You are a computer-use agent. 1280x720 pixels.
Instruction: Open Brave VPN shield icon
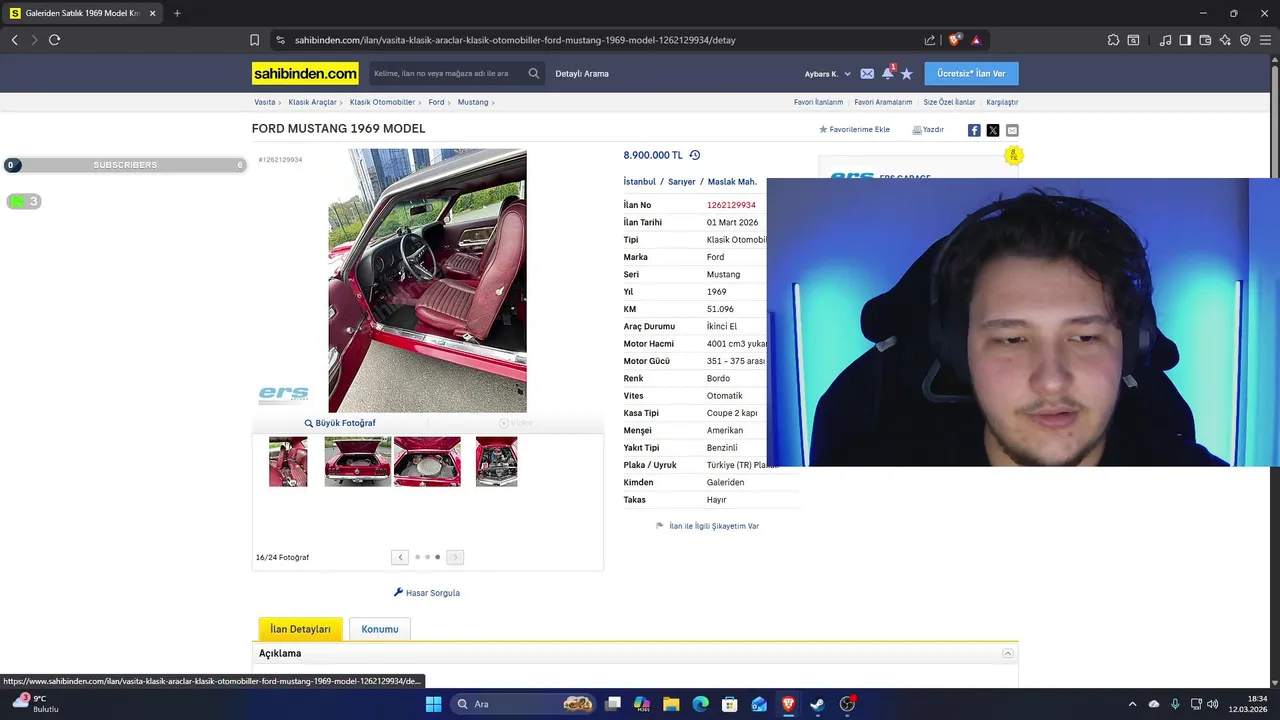[1245, 40]
